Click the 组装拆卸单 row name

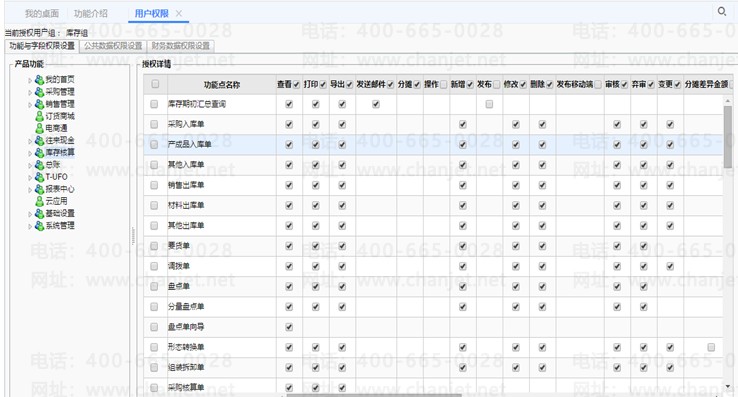[x=186, y=367]
